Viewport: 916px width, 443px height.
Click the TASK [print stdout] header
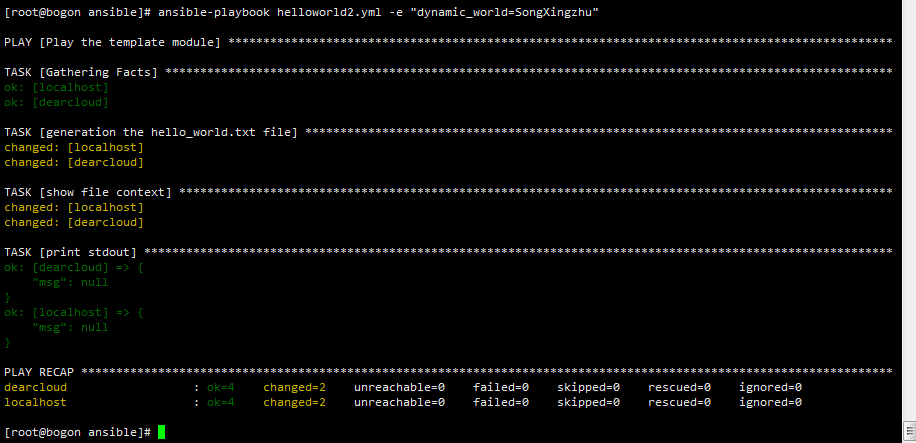click(x=70, y=252)
